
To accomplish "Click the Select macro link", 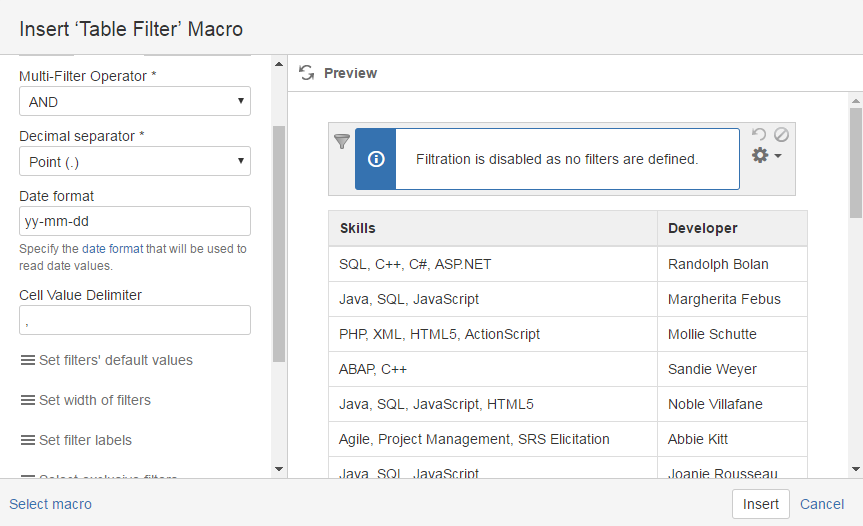I will [50, 504].
